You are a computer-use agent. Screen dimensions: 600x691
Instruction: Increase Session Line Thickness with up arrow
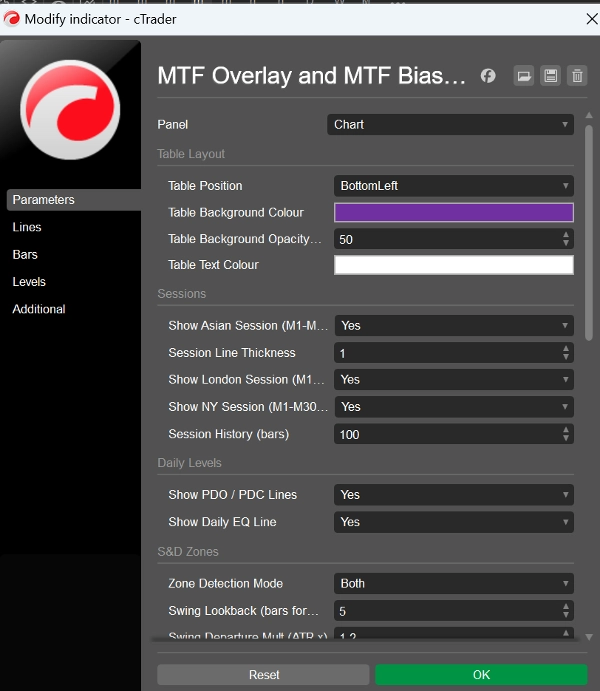[566, 349]
